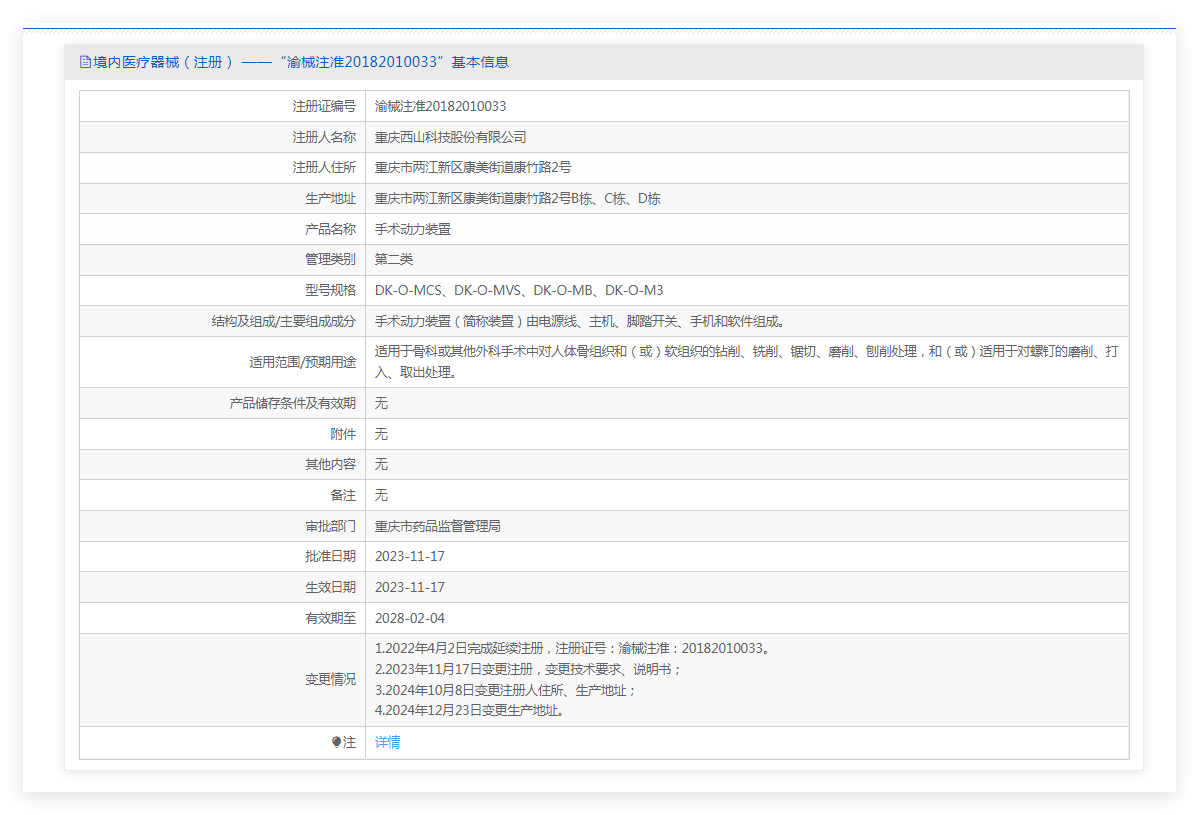
Task: Click the 审批部门 label
Action: (330, 526)
